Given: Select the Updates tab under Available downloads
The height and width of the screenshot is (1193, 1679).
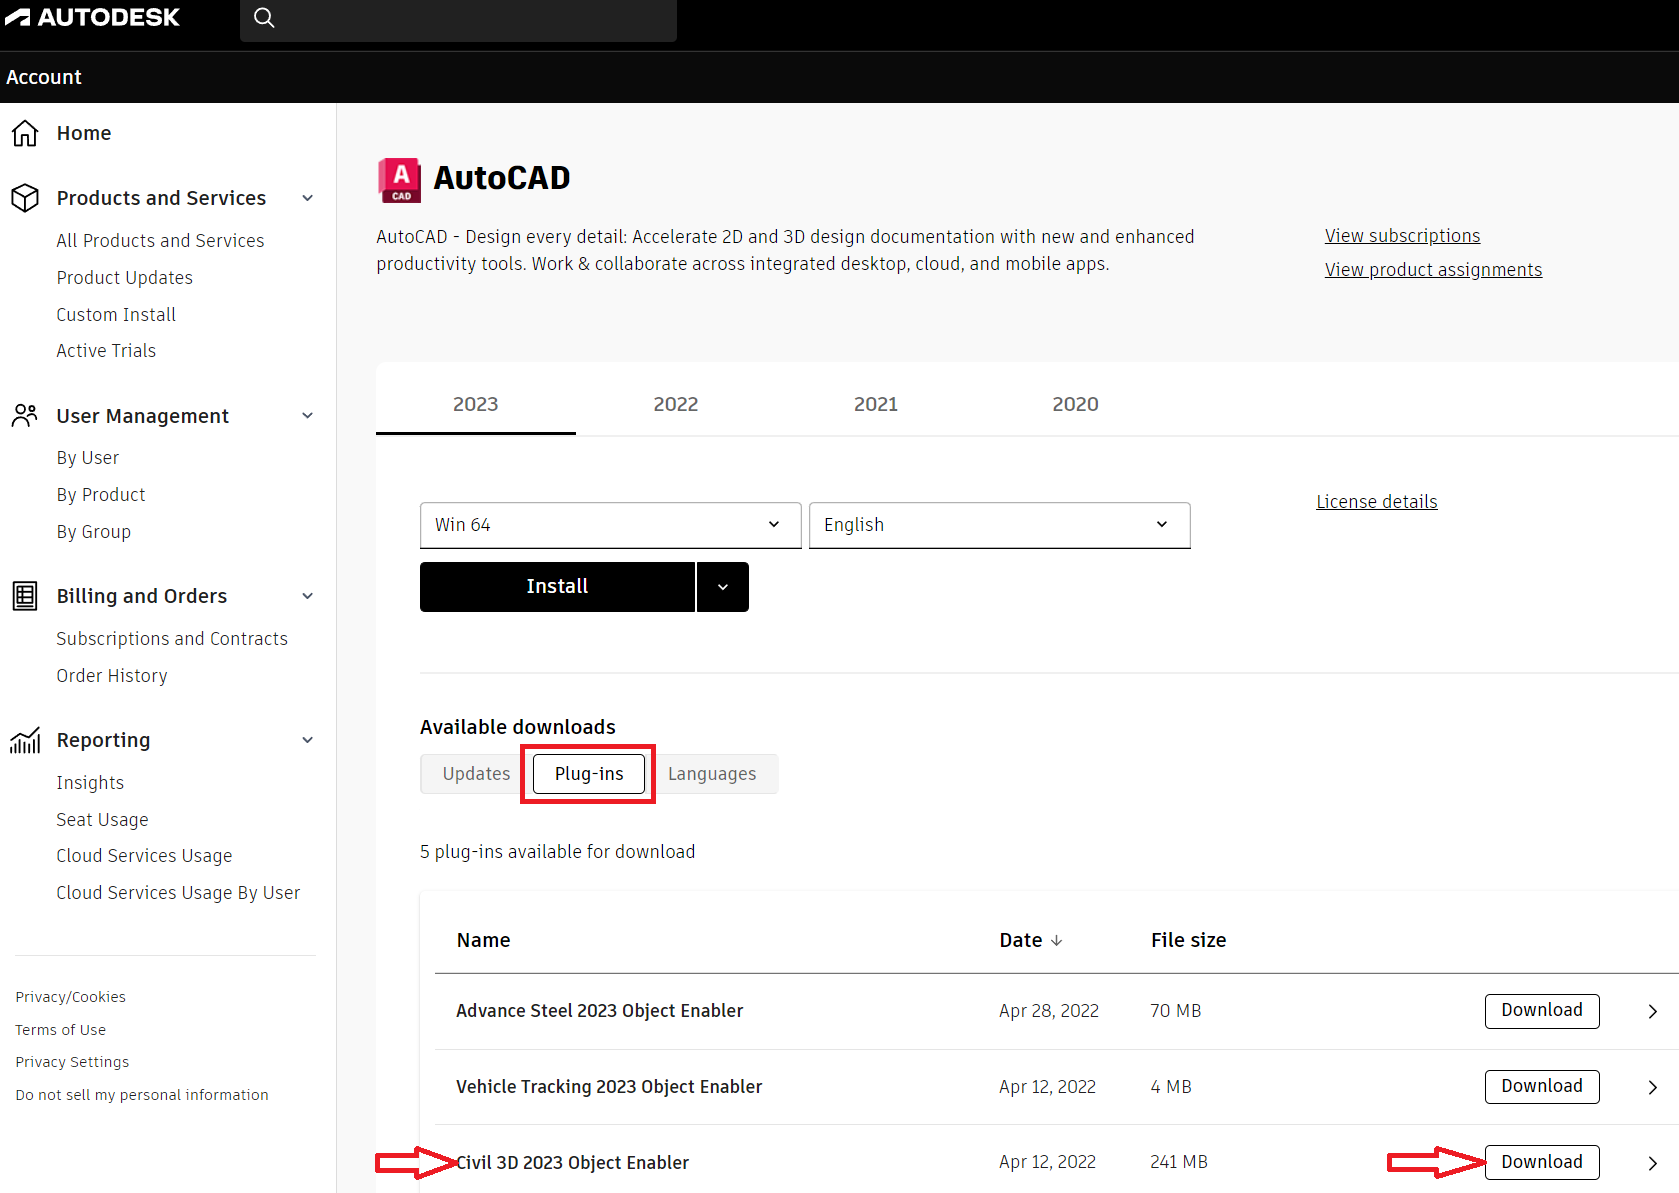Looking at the screenshot, I should (x=475, y=773).
